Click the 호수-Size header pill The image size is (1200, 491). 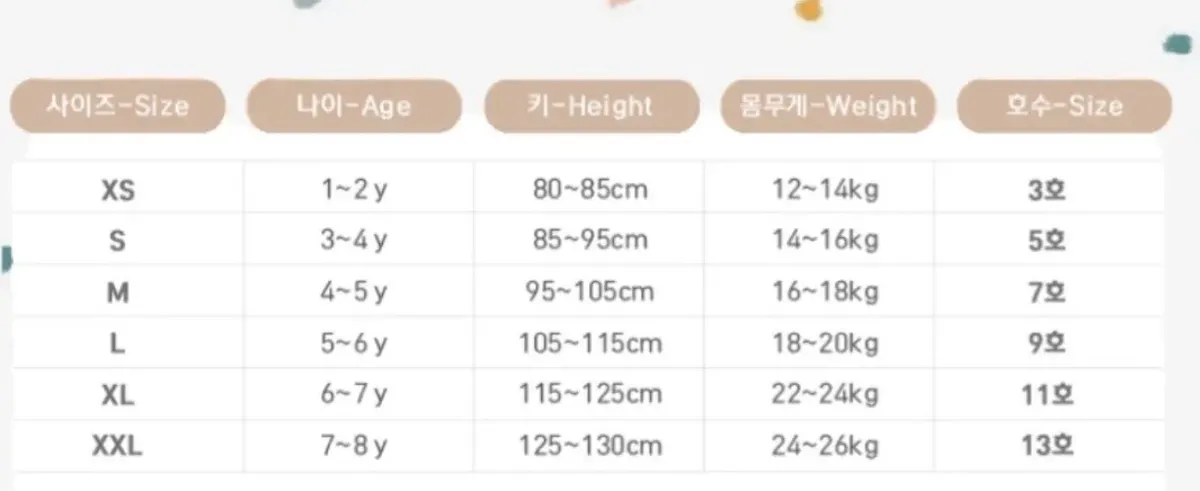click(1064, 105)
